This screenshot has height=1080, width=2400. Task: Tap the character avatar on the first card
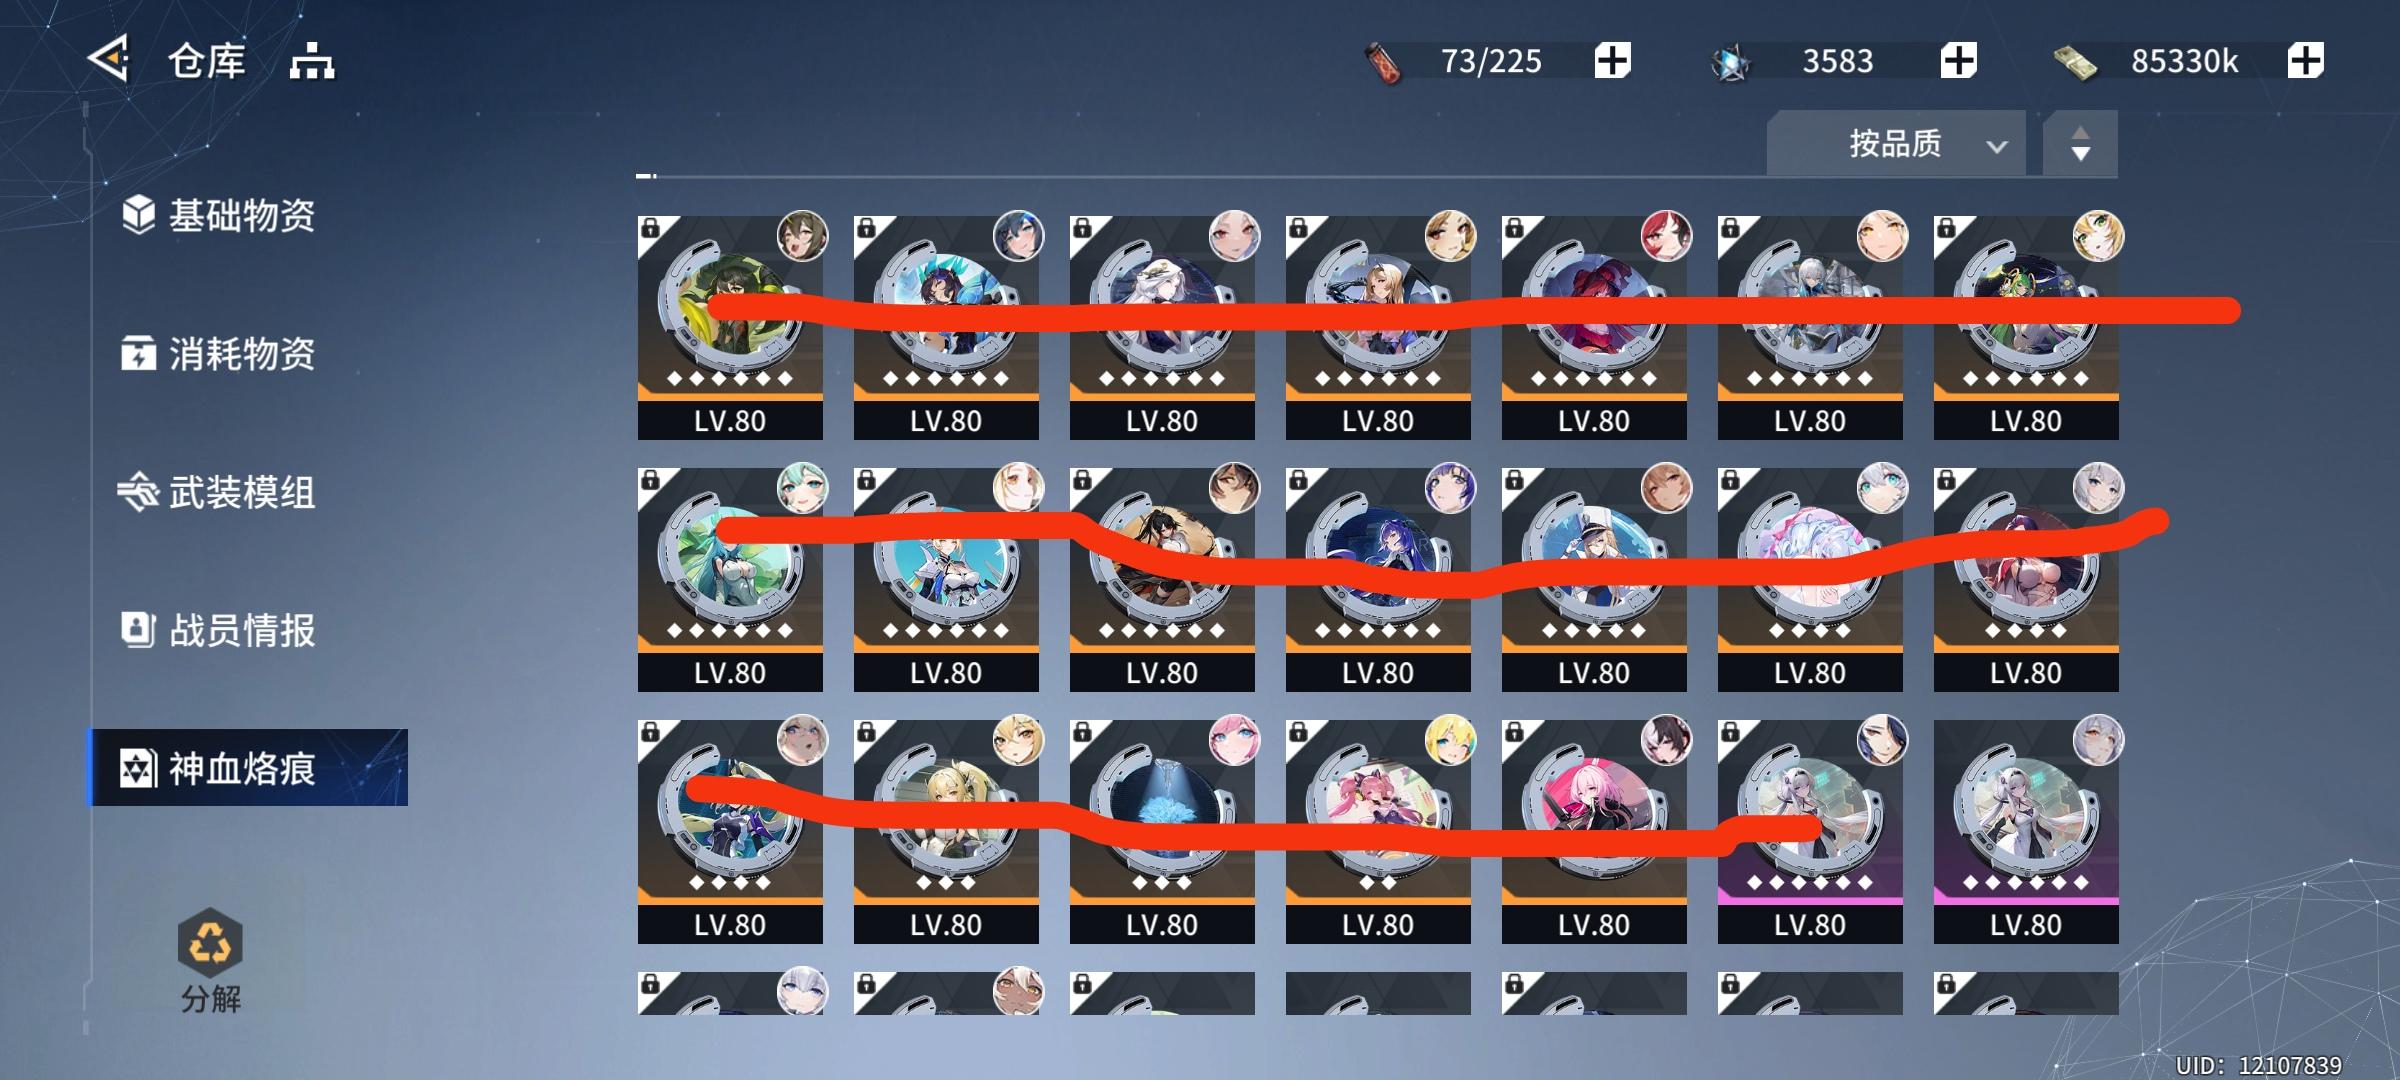[802, 236]
